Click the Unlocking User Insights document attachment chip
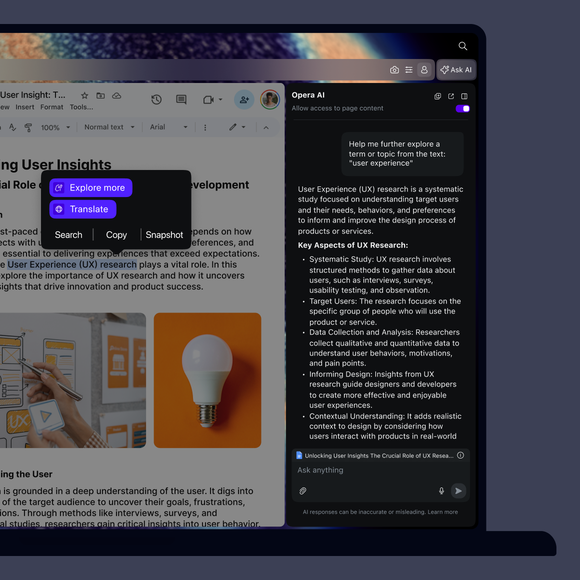This screenshot has height=580, width=580. 375,455
